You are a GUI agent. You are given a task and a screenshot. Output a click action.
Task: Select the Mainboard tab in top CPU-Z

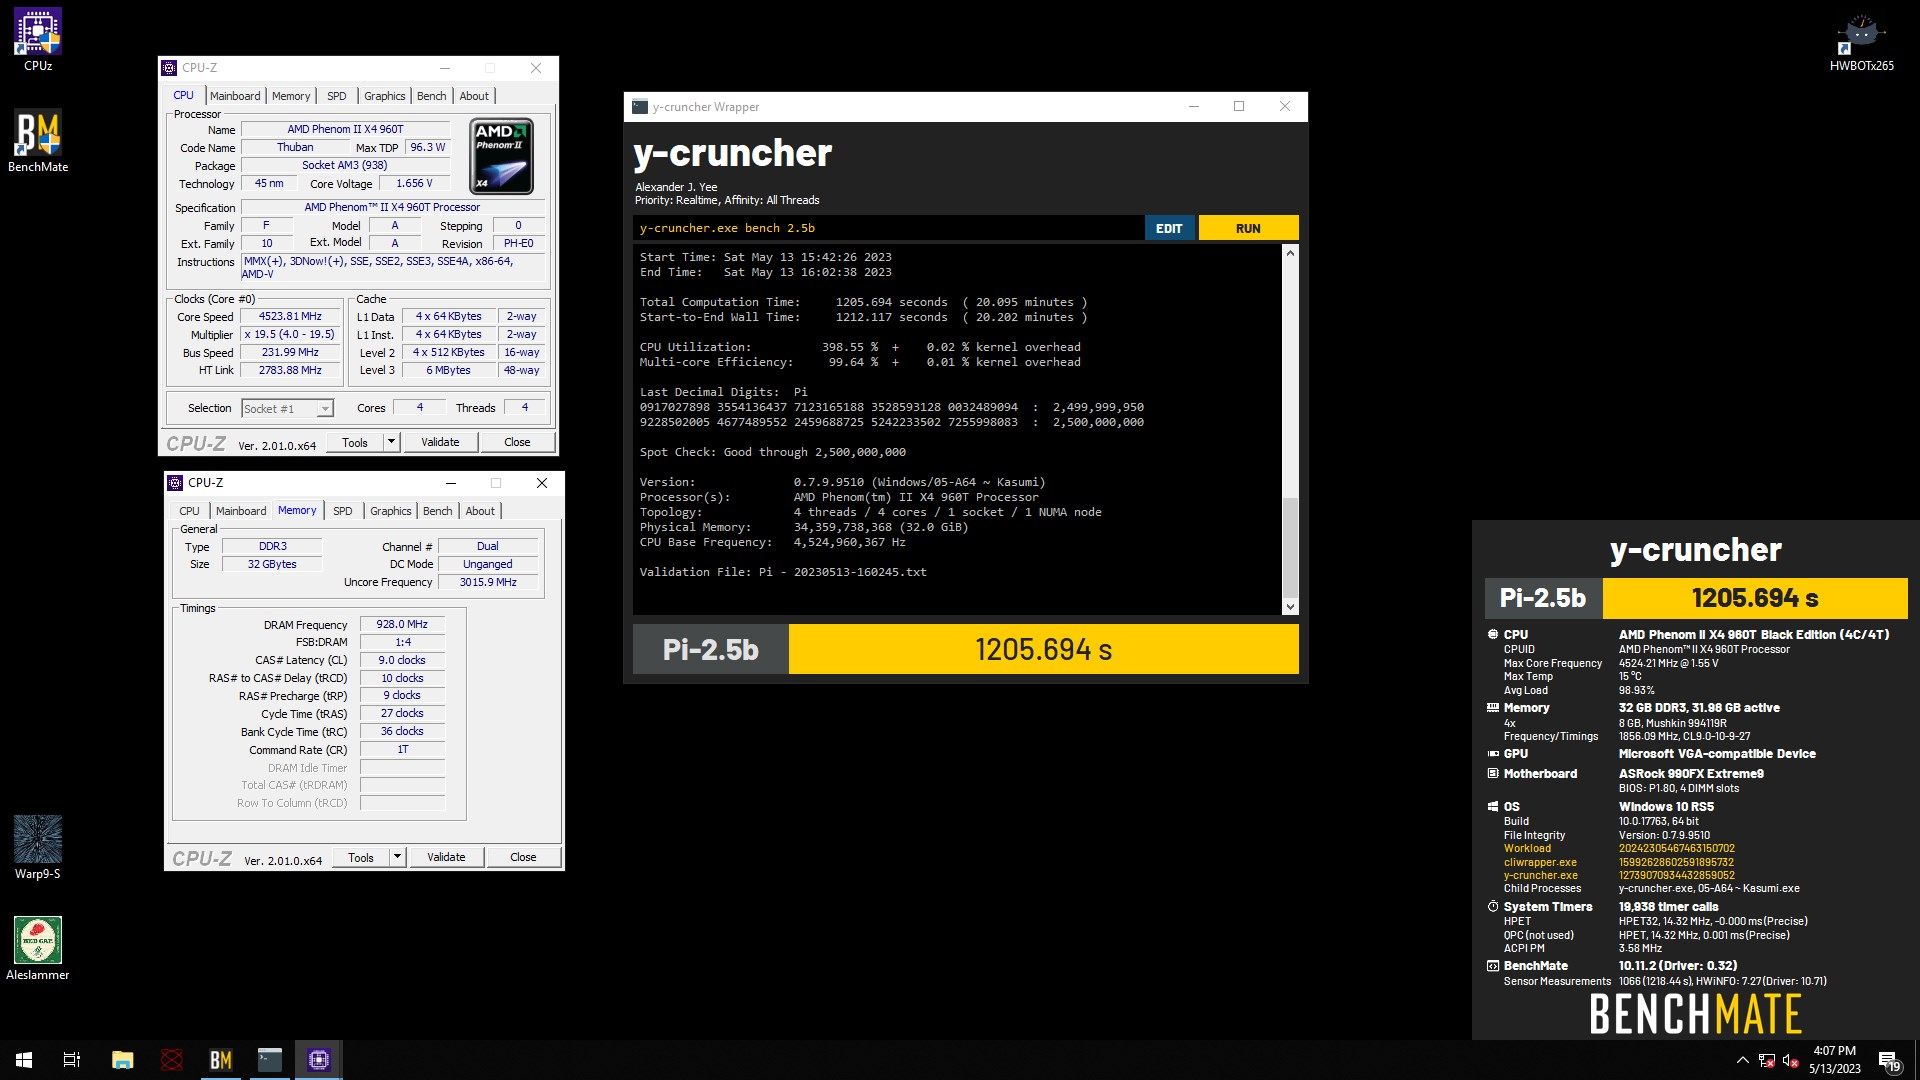tap(235, 96)
